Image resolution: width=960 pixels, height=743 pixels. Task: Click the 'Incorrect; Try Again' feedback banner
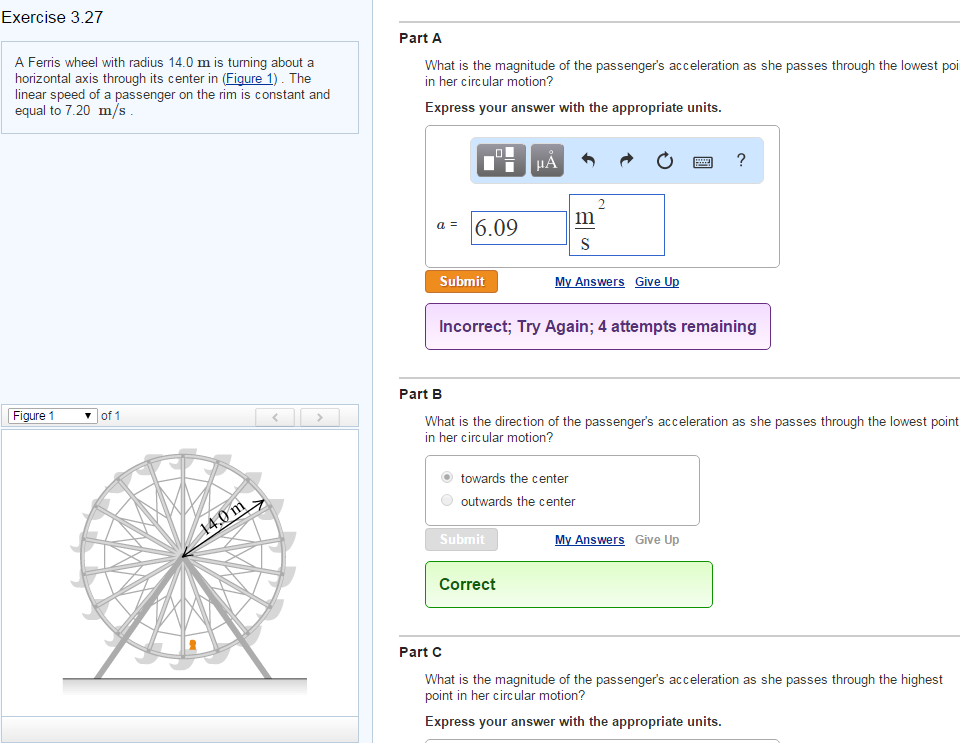597,326
